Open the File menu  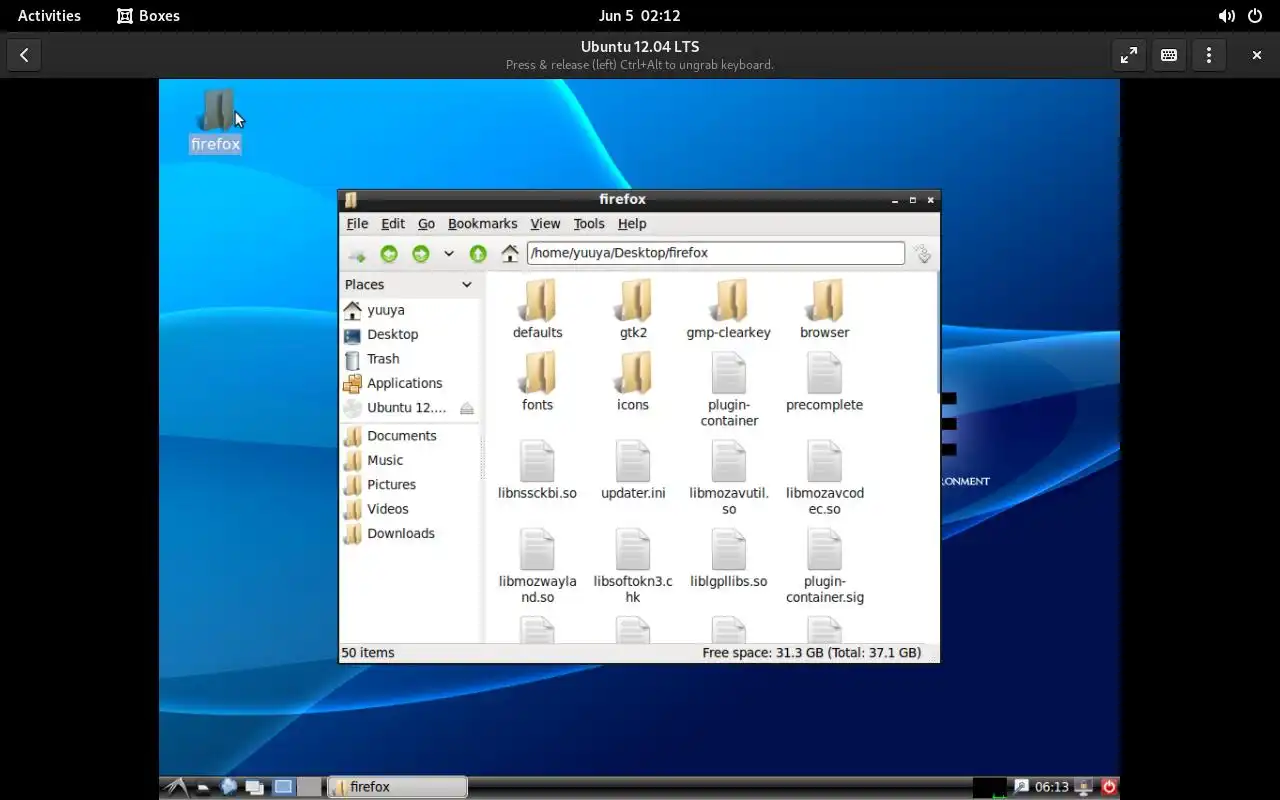tap(357, 224)
